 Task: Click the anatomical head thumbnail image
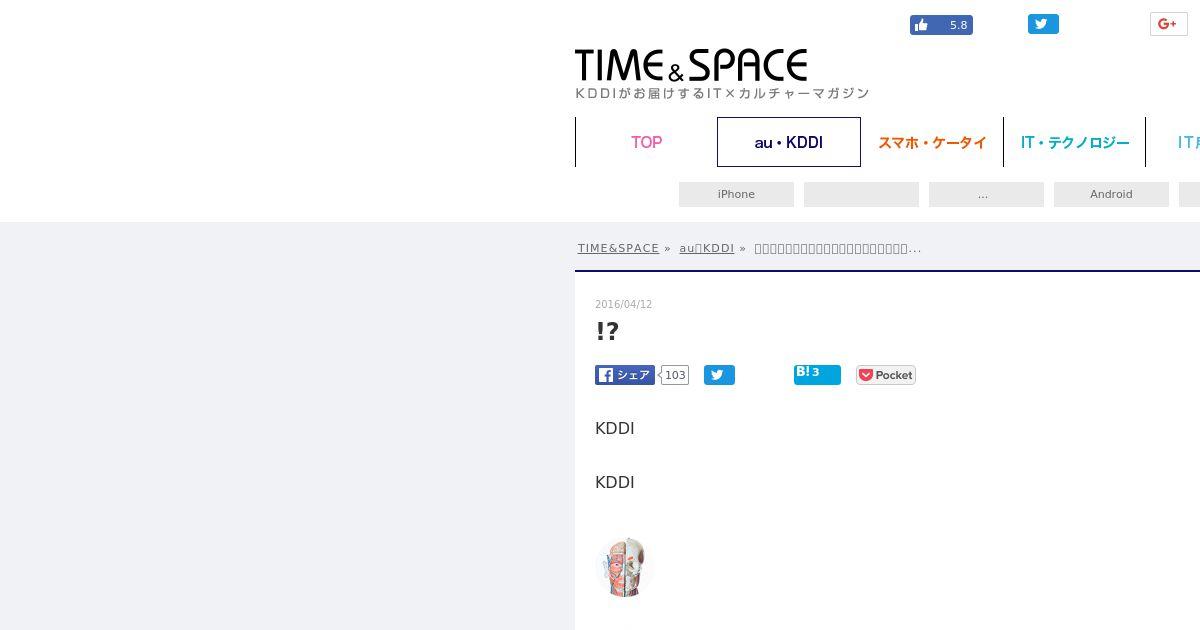tap(624, 567)
